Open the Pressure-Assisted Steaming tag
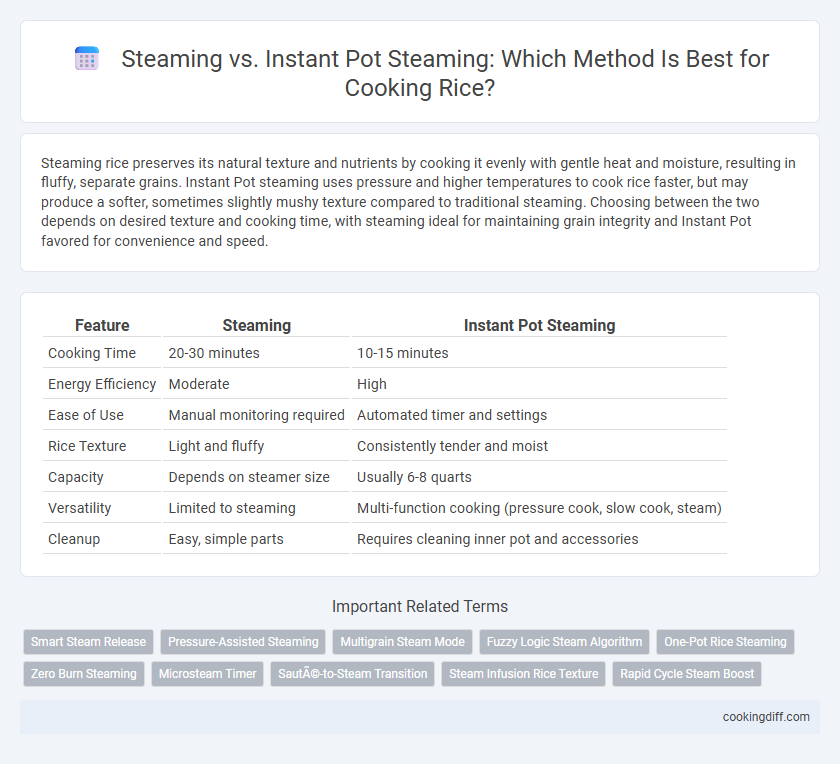The height and width of the screenshot is (764, 840). [243, 642]
